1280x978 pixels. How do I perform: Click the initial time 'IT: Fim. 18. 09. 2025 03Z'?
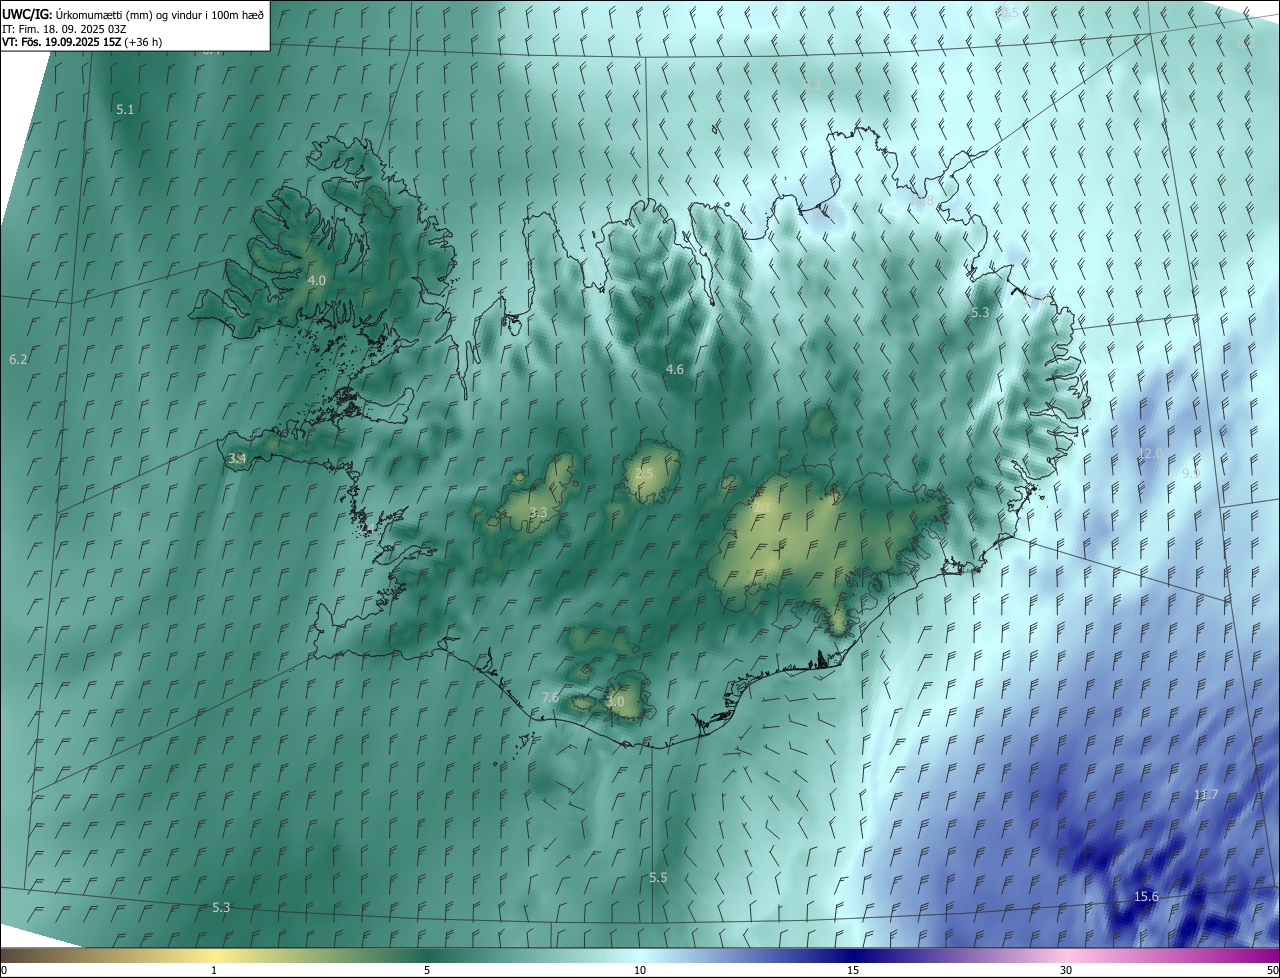(x=63, y=29)
